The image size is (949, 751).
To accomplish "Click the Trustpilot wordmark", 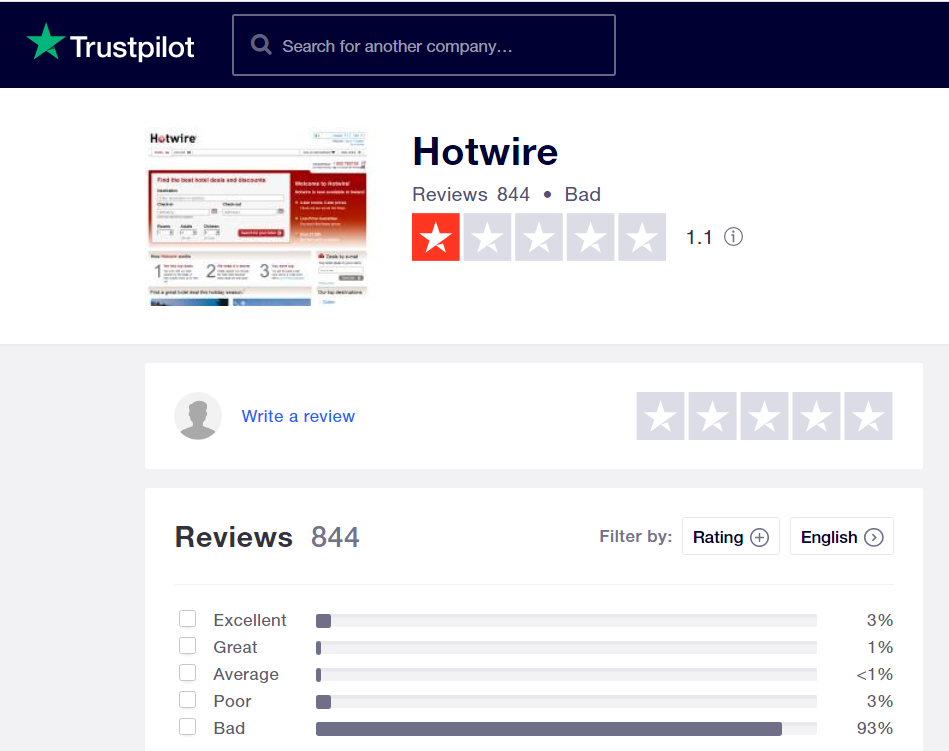I will point(132,47).
